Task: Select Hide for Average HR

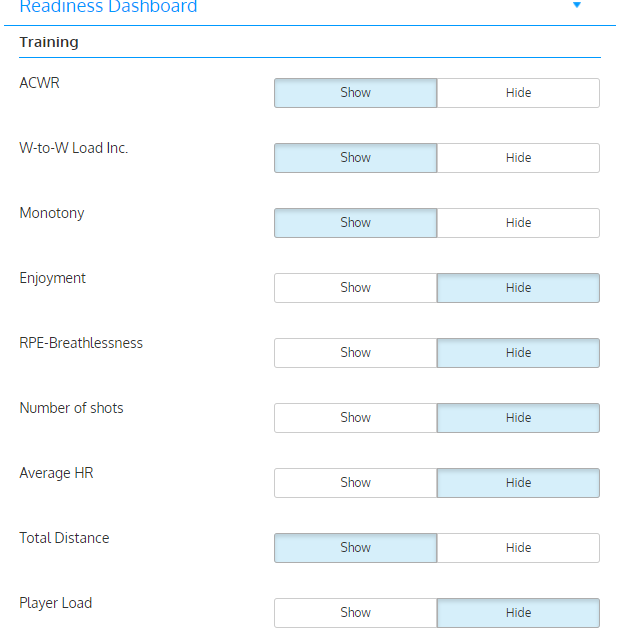Action: point(518,483)
